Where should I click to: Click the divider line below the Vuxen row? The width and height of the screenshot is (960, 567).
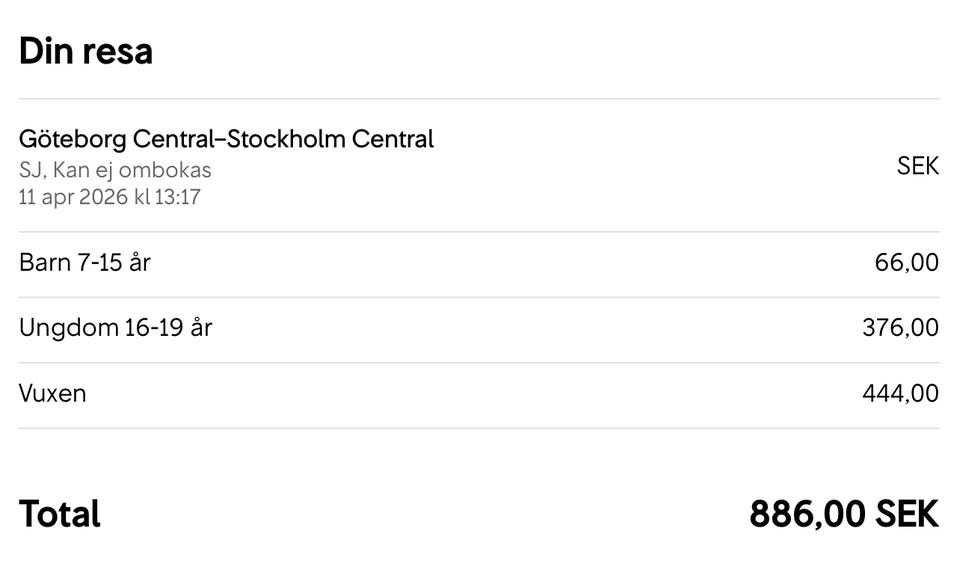pyautogui.click(x=479, y=428)
